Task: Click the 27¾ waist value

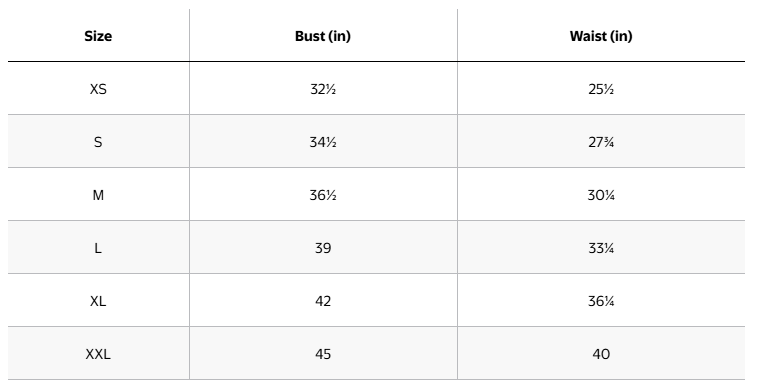Action: coord(601,142)
